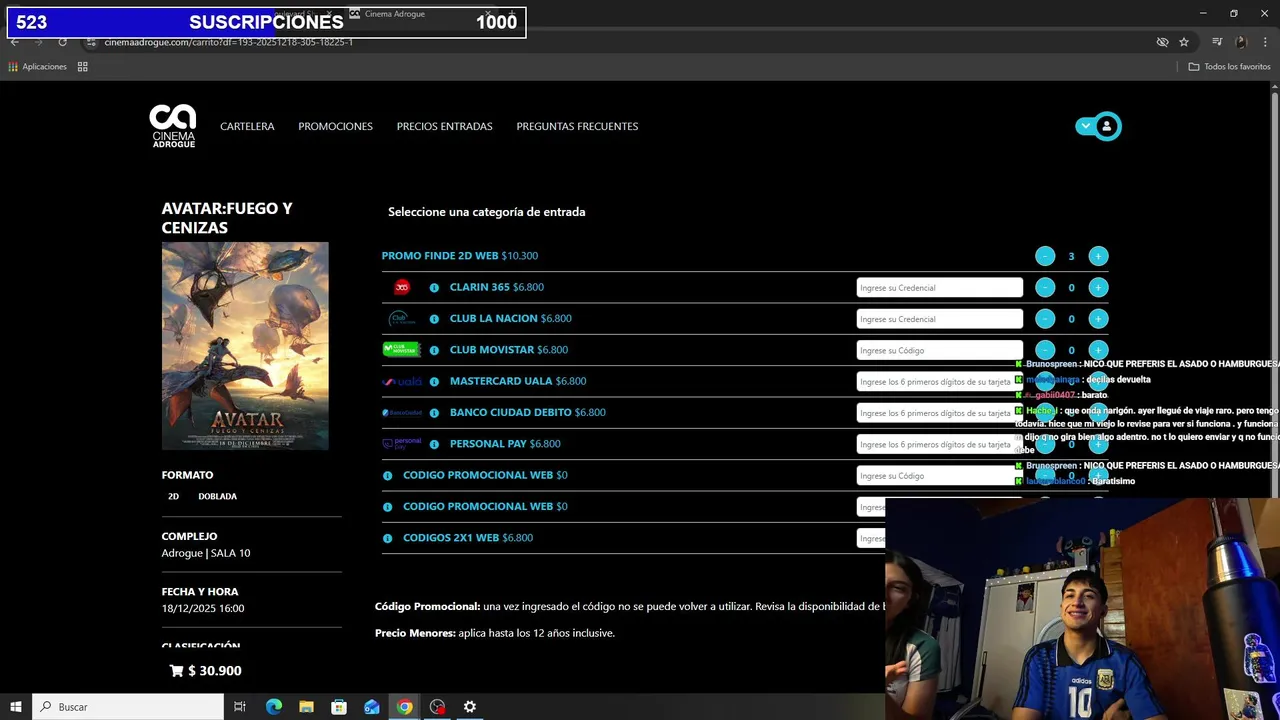This screenshot has width=1280, height=720.
Task: Open Chrome profile avatar
Action: (x=1241, y=42)
